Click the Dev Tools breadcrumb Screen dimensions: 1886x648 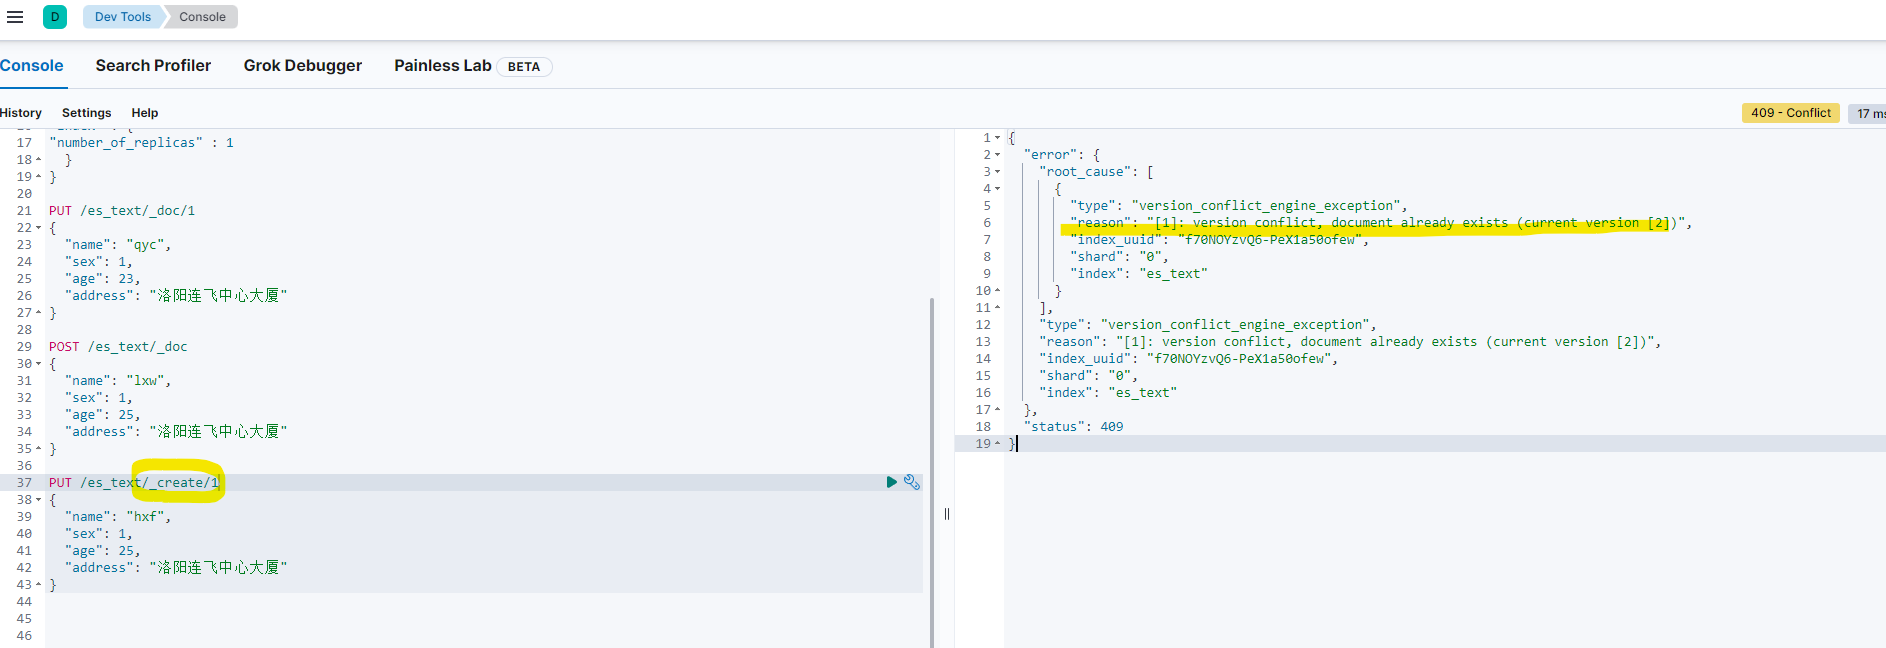tap(122, 17)
